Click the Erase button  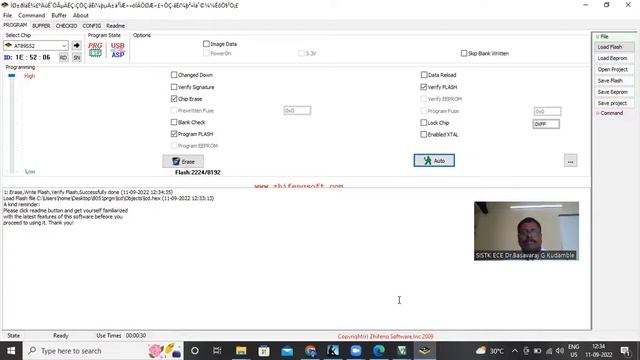pos(183,162)
